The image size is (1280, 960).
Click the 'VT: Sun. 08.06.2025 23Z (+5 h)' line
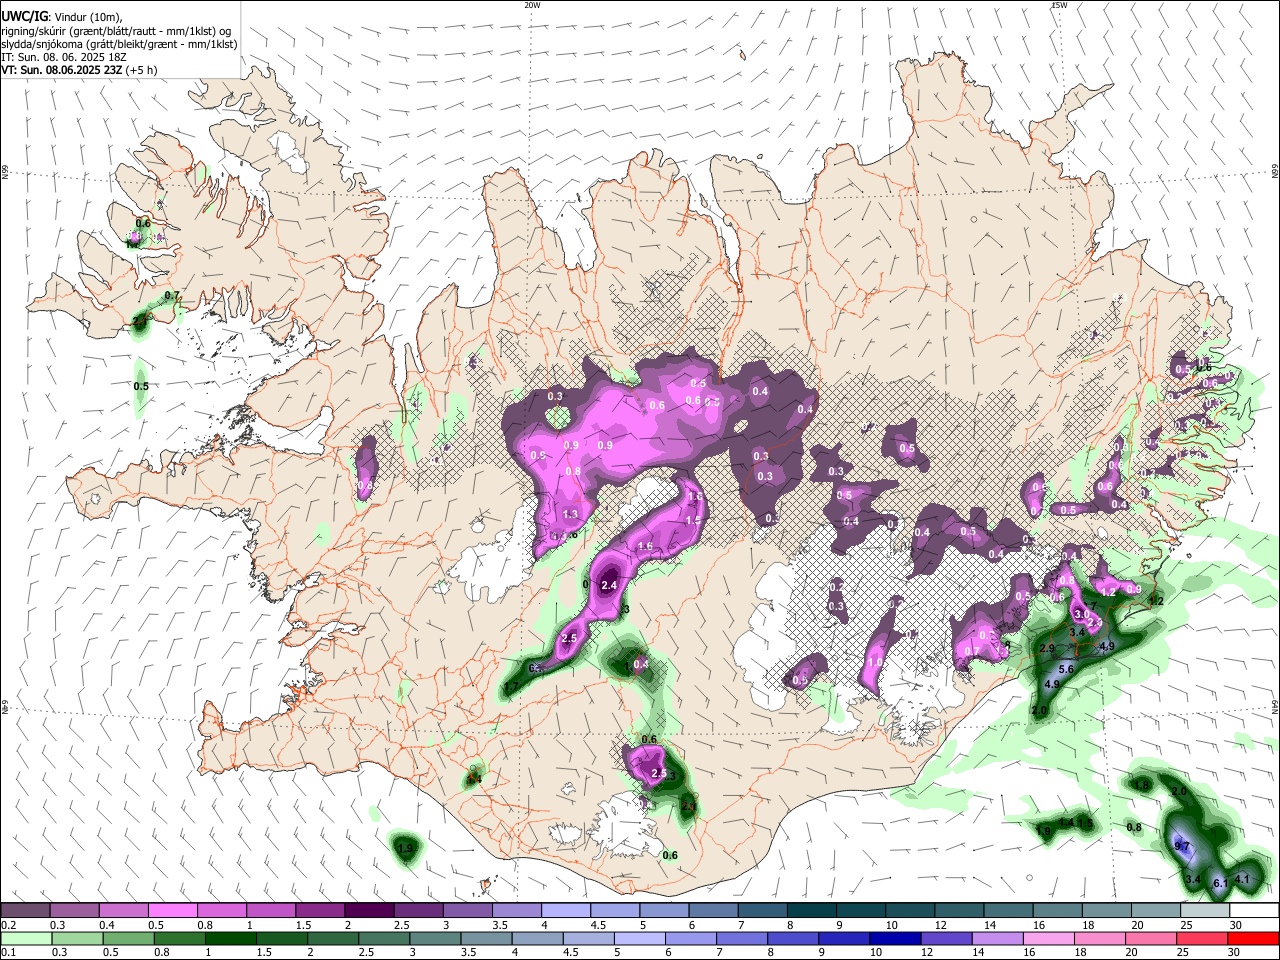79,70
